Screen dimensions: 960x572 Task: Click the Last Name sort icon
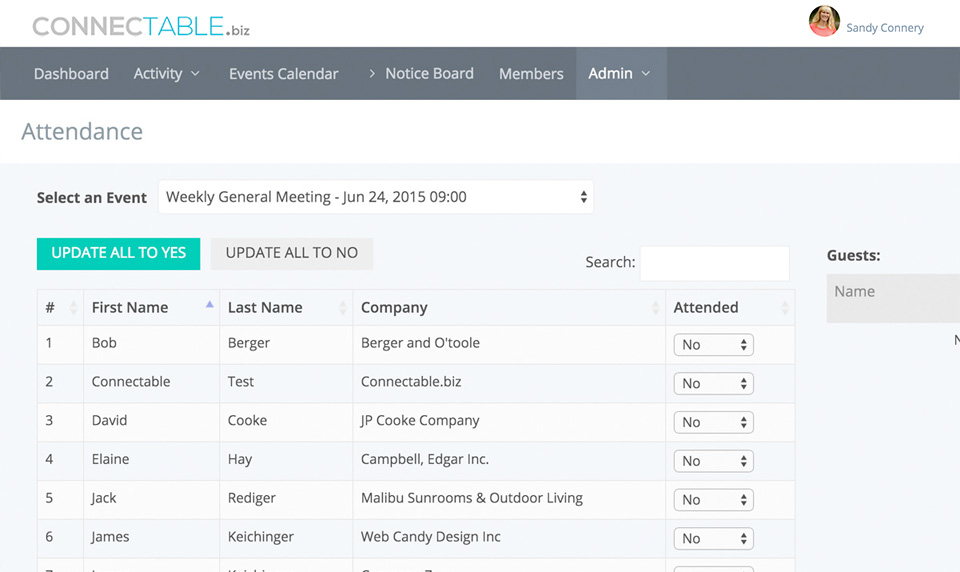click(343, 308)
